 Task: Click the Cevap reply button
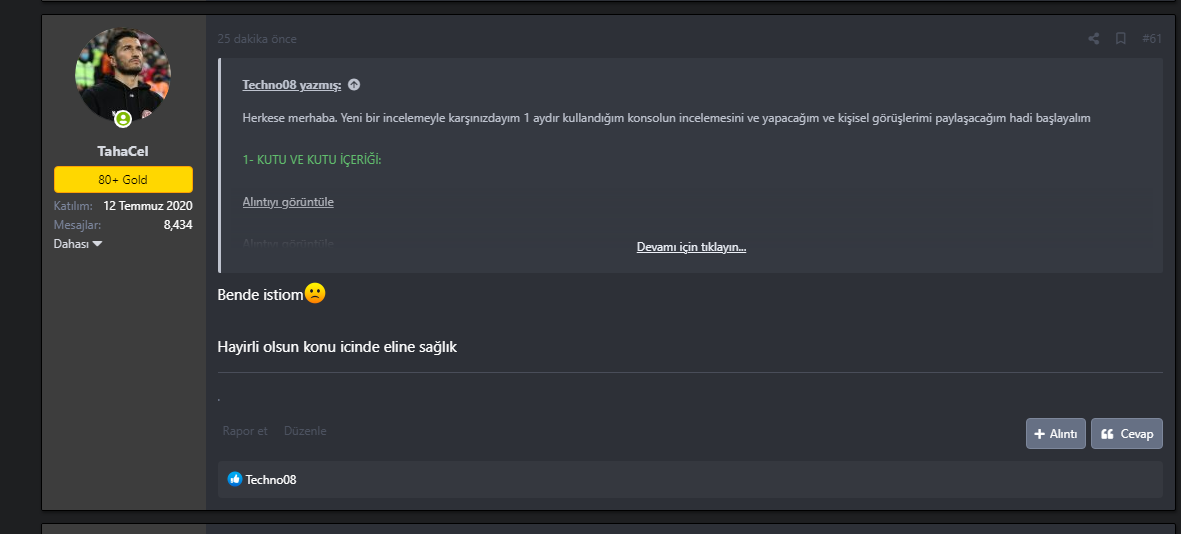click(x=1126, y=433)
